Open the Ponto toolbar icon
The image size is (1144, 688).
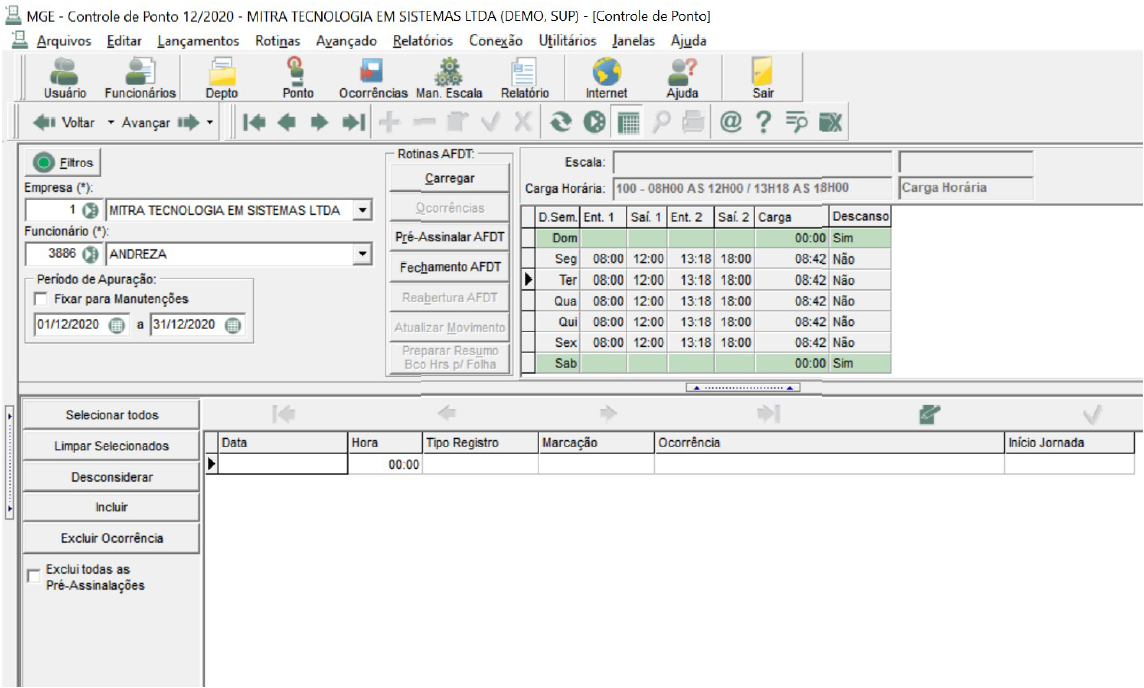tap(298, 78)
